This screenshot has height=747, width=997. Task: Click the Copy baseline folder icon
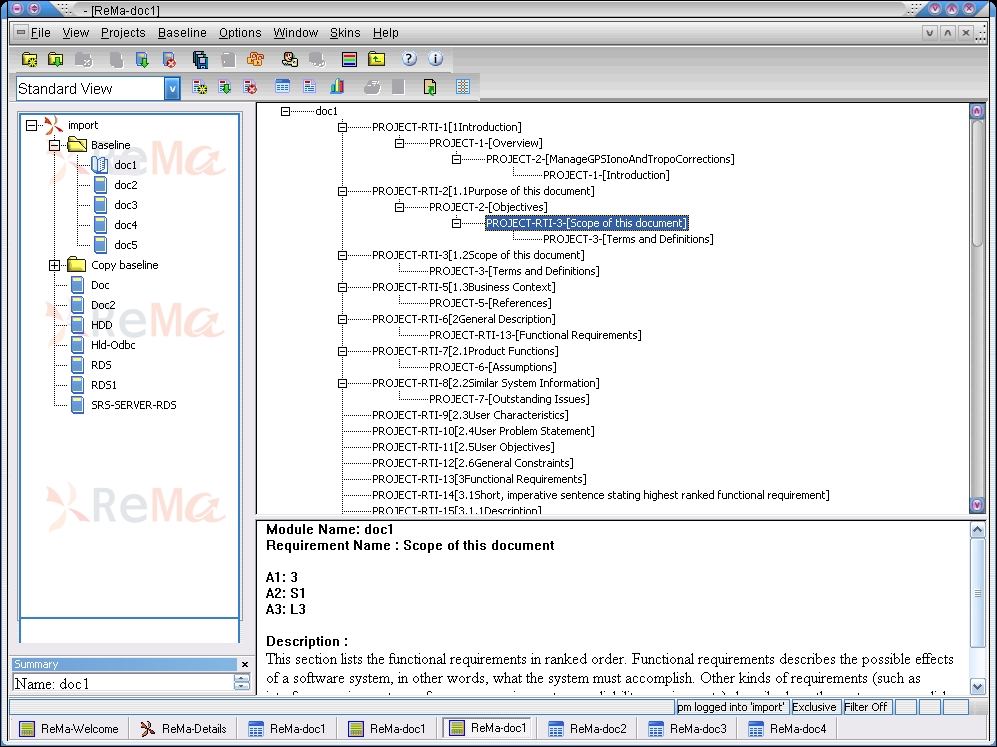77,264
